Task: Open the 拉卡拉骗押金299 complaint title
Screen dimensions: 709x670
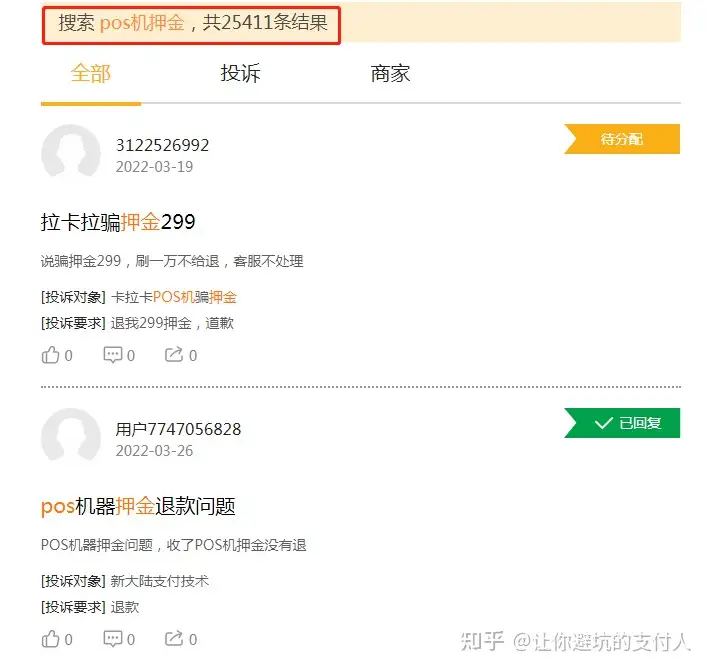Action: tap(118, 222)
